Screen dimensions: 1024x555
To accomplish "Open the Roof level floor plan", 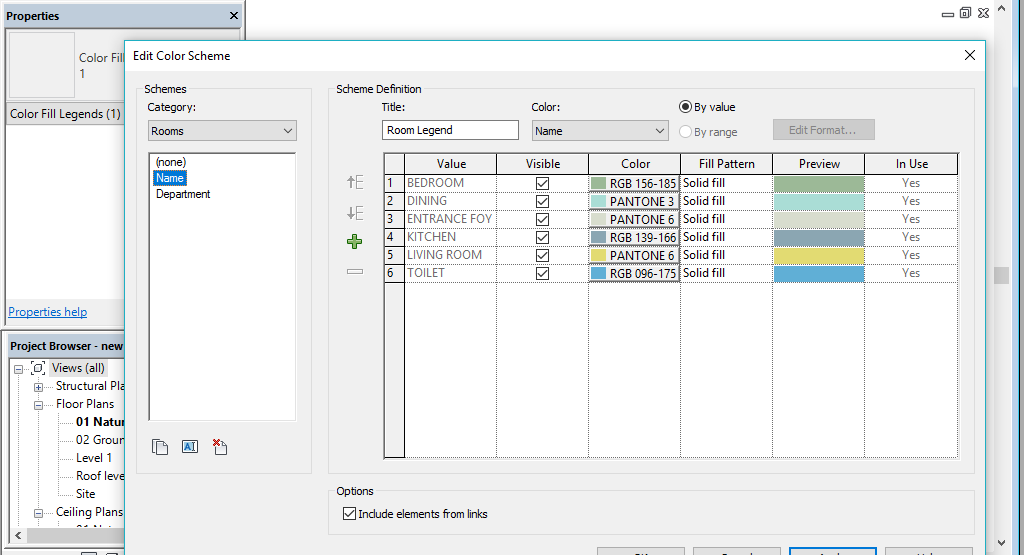I will (x=100, y=476).
